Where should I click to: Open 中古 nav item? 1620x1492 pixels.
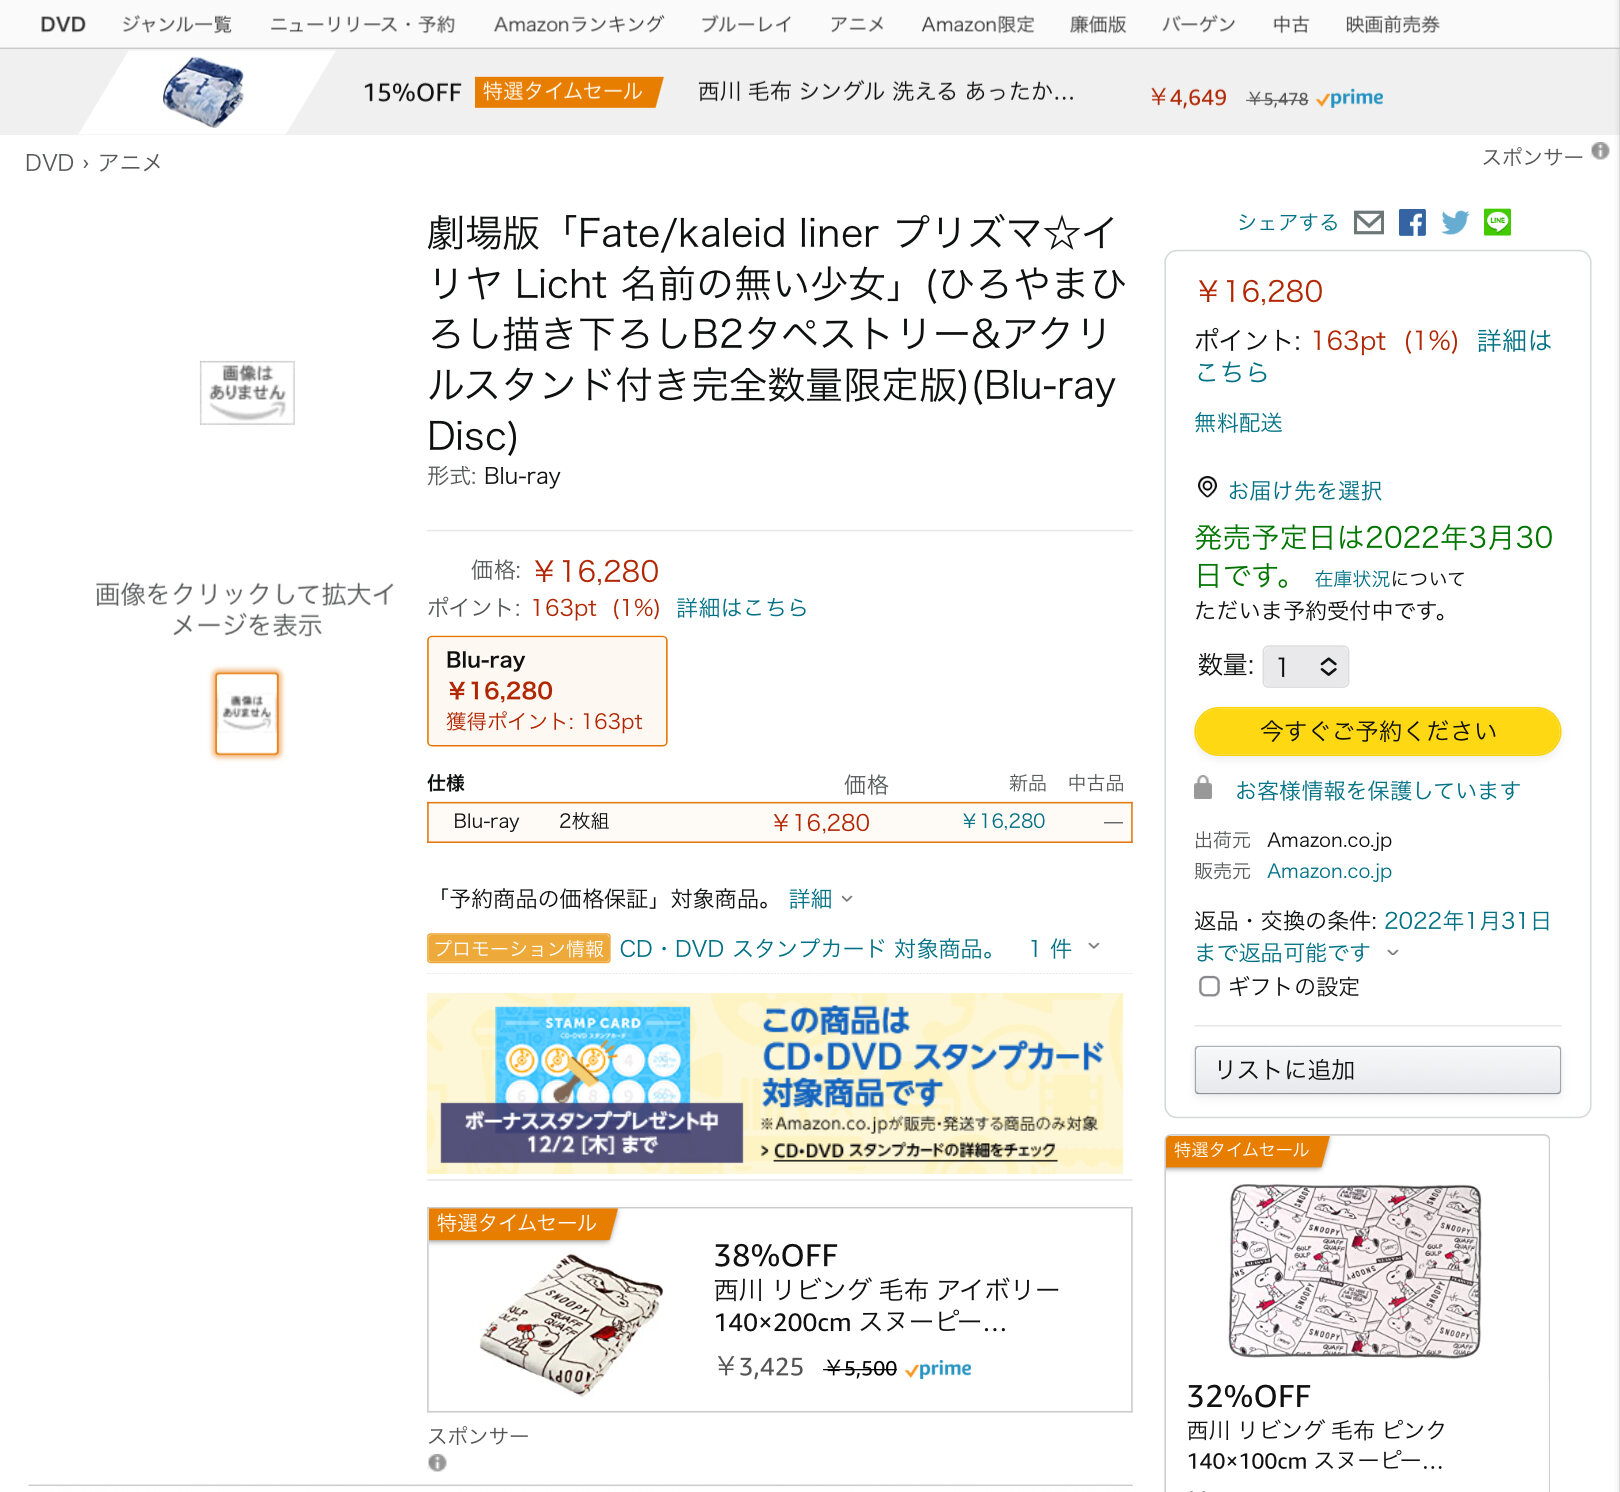[1291, 24]
